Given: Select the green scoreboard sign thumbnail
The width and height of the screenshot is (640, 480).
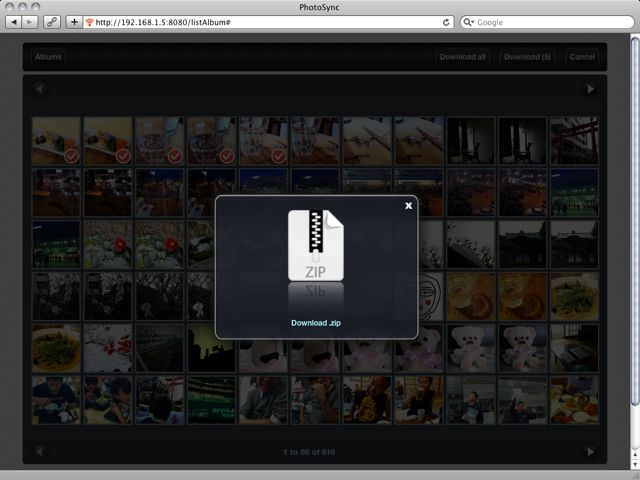Looking at the screenshot, I should 211,400.
